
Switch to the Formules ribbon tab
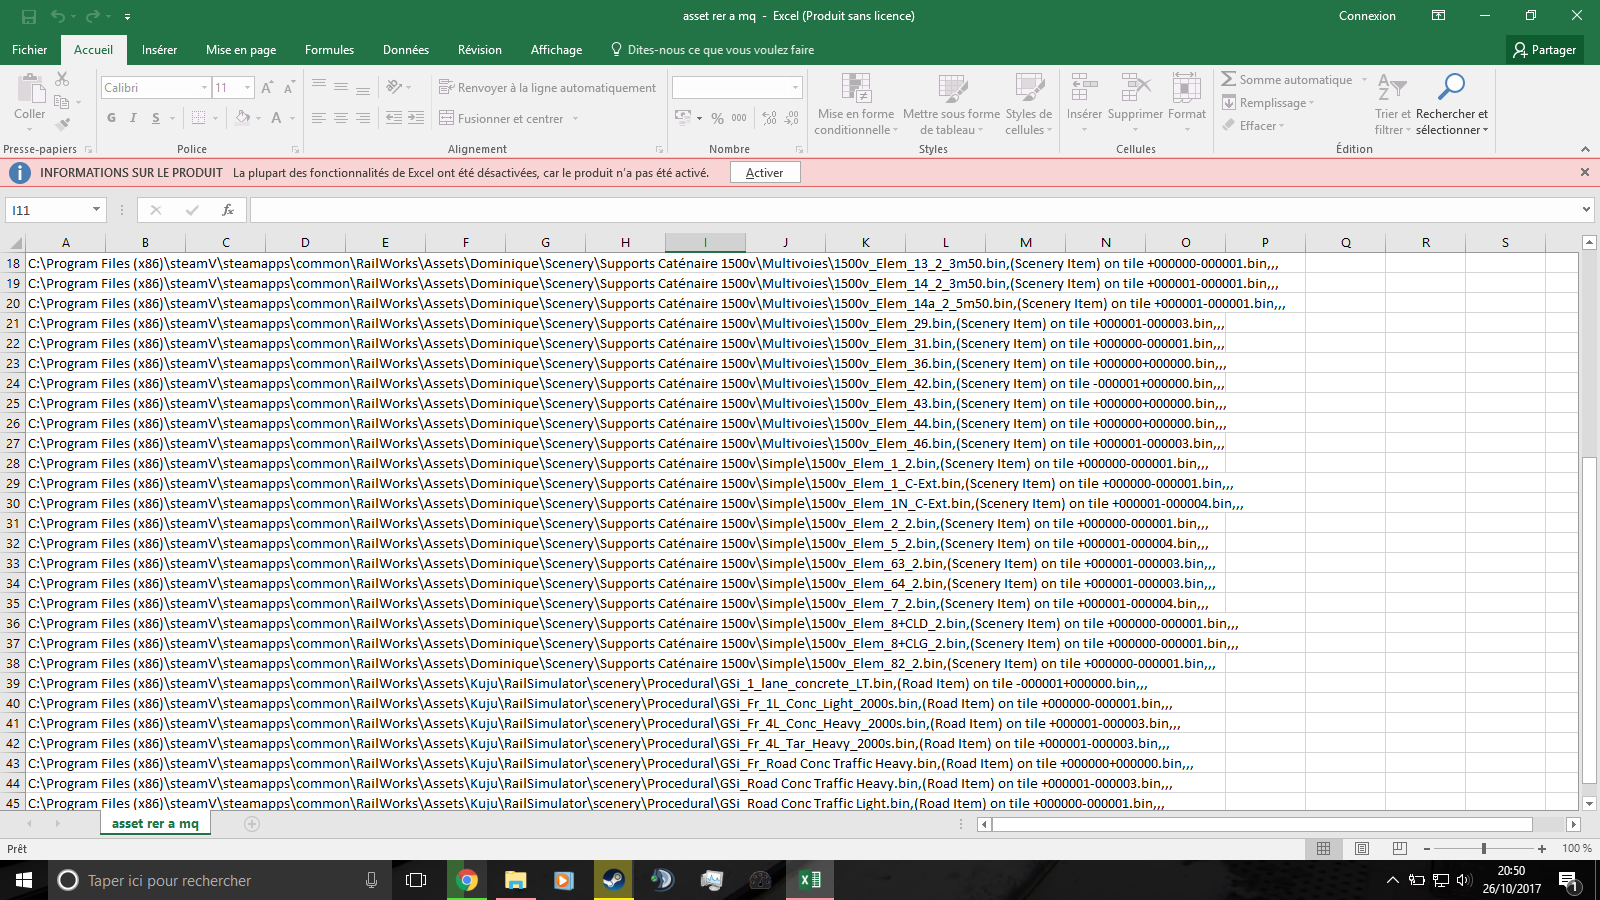(329, 50)
